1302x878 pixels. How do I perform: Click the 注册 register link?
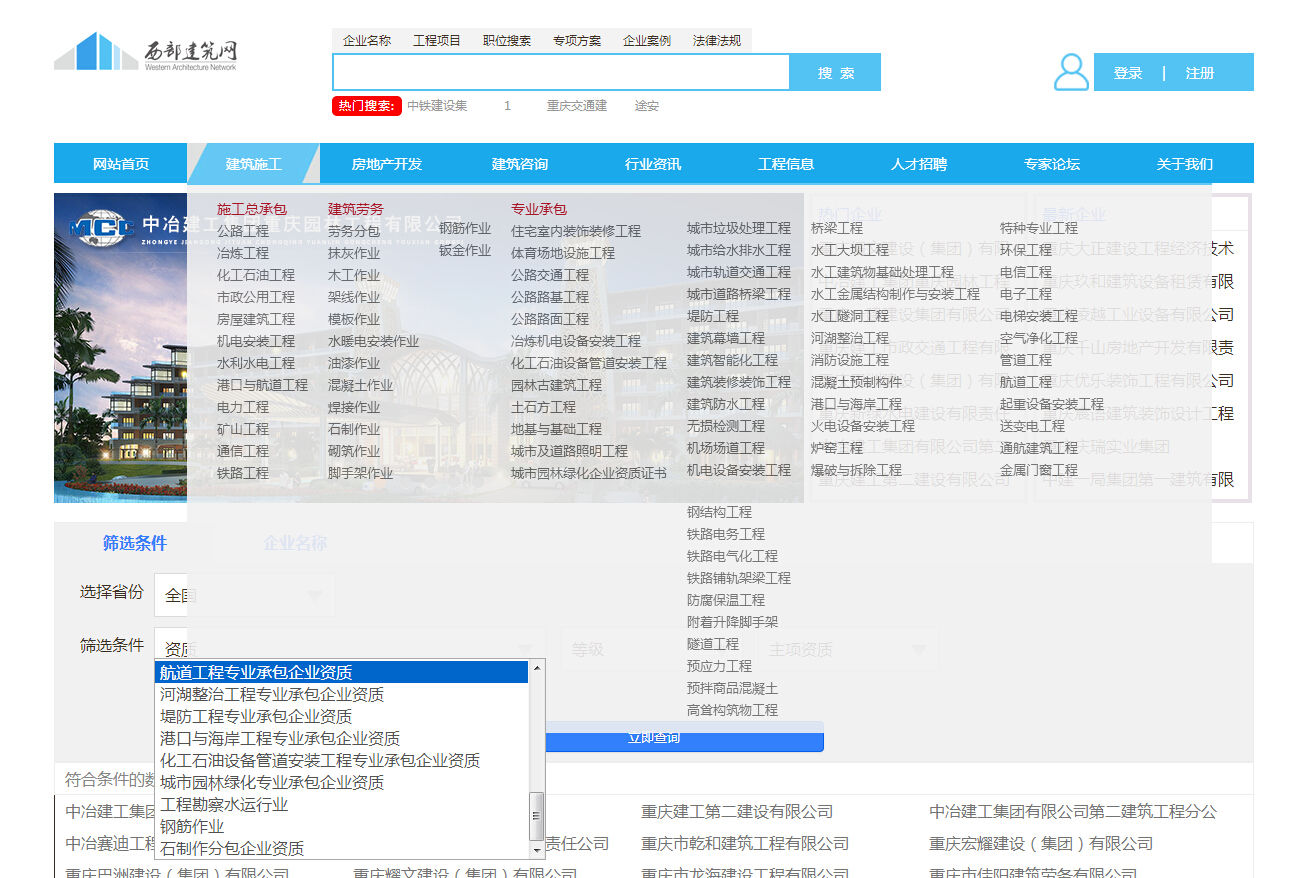[x=1200, y=73]
